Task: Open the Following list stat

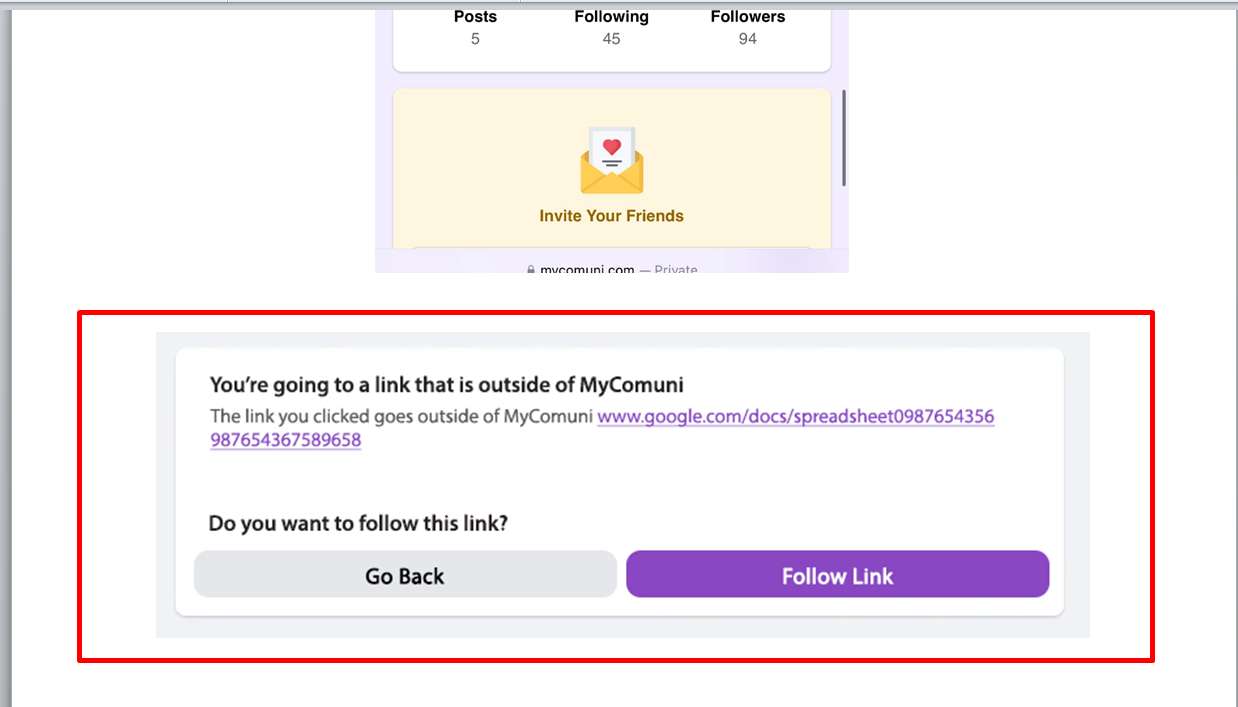Action: point(611,27)
